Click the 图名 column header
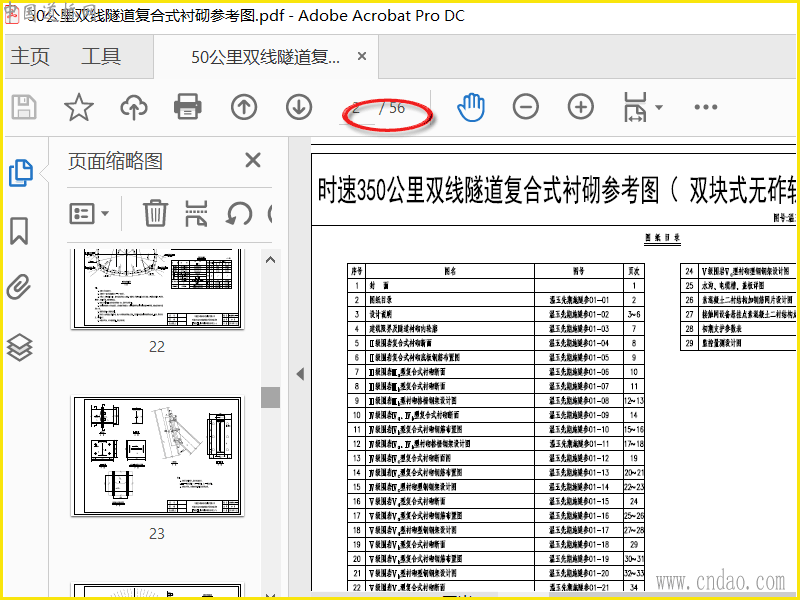The image size is (800, 600). click(450, 271)
